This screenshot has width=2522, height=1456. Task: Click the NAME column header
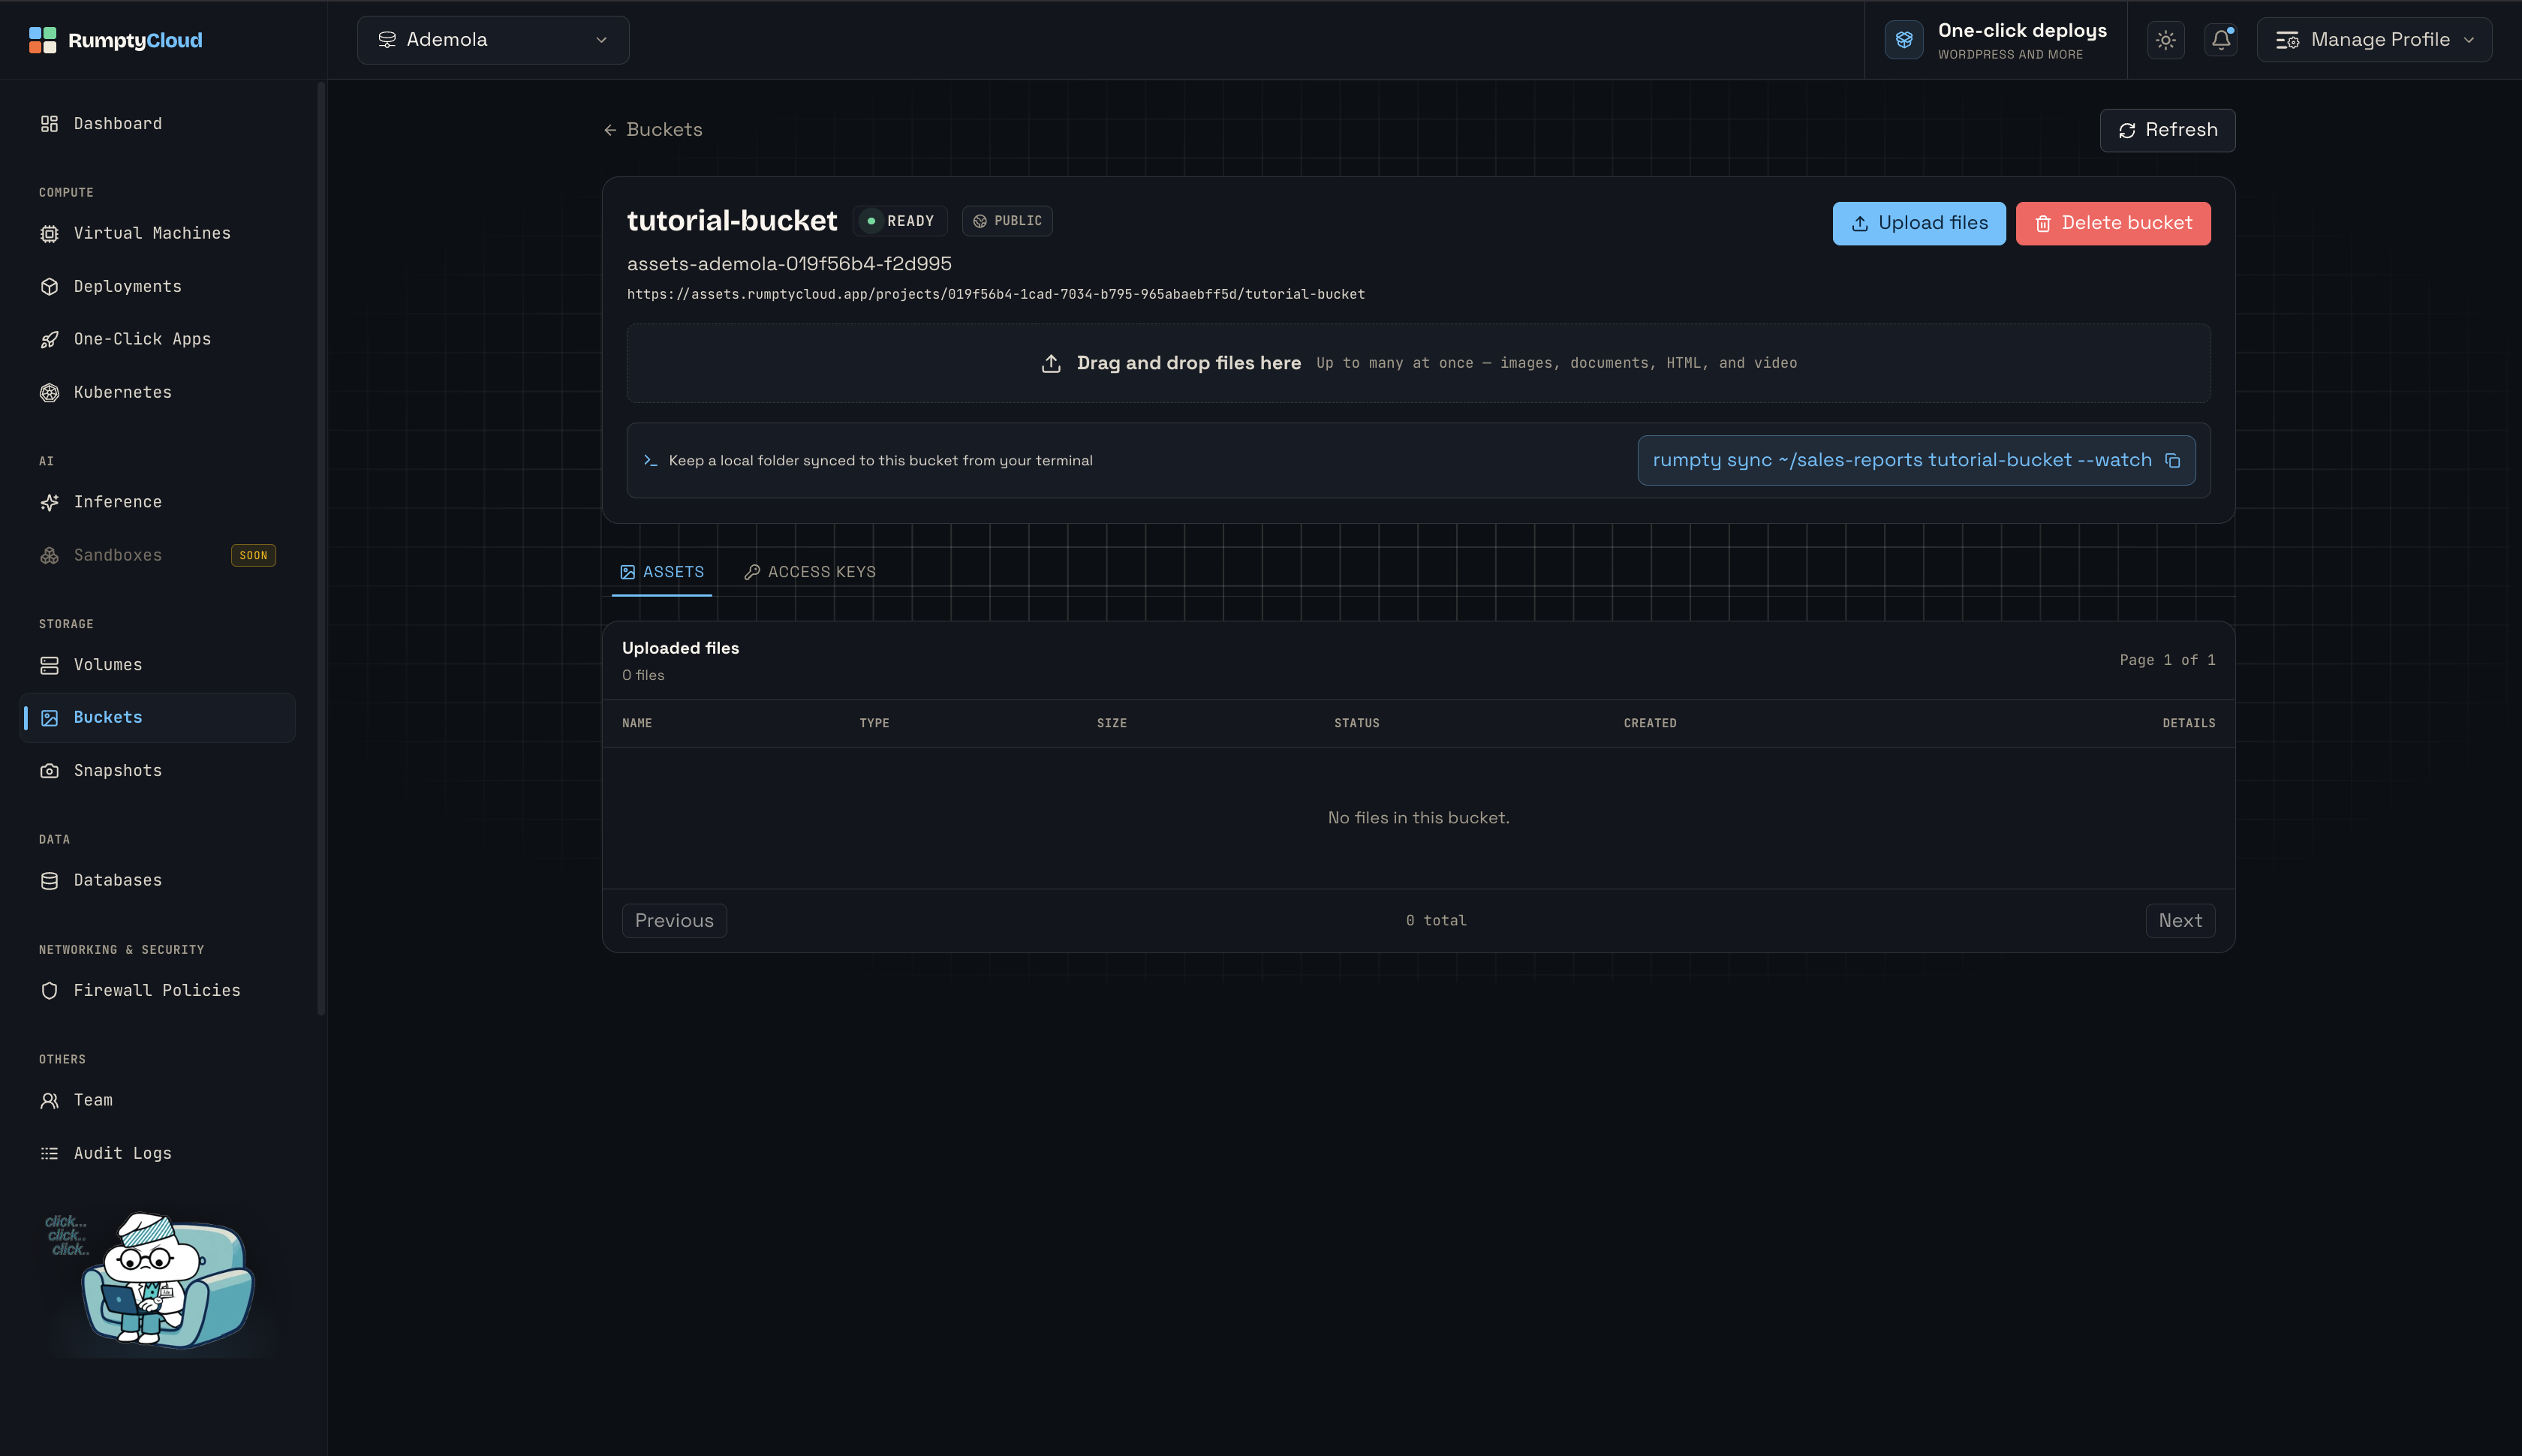[x=637, y=723]
